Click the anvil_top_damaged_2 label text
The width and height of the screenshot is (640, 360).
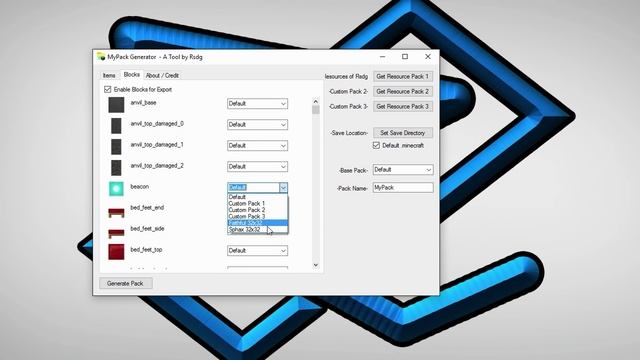point(157,165)
